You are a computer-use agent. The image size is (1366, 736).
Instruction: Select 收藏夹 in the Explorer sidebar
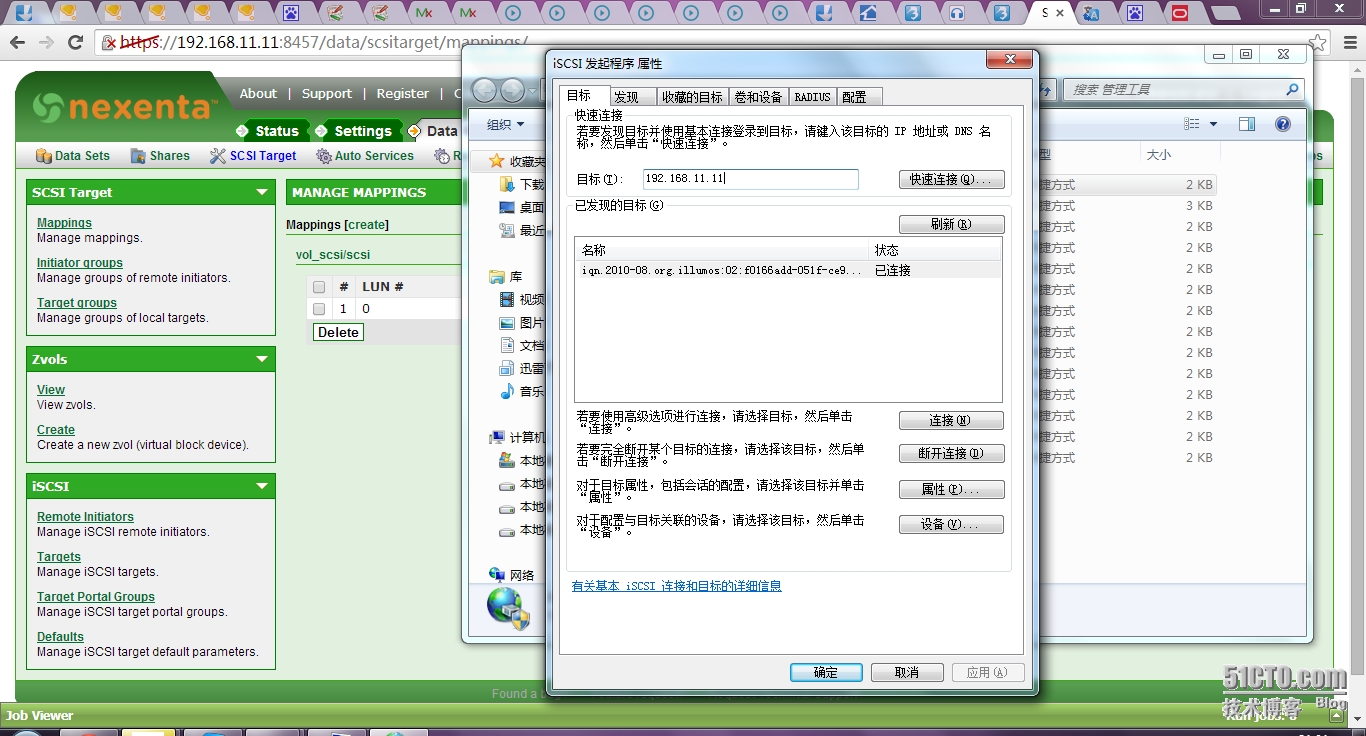[x=517, y=162]
